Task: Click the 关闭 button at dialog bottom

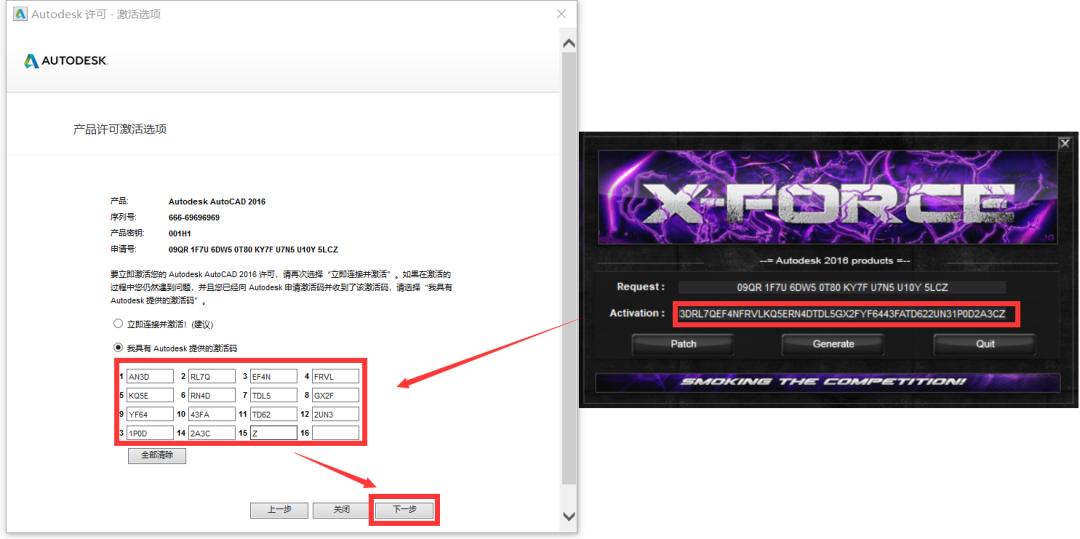Action: 342,510
